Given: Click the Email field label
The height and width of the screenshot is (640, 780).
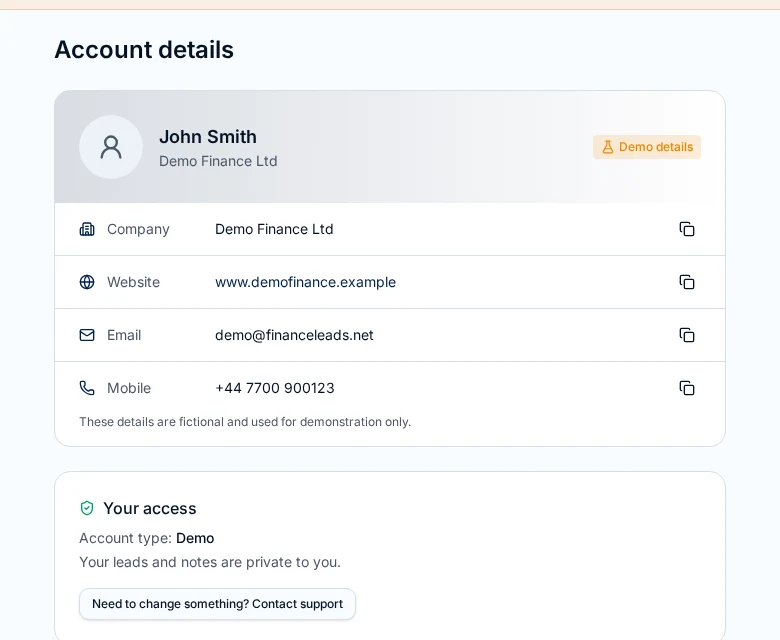Looking at the screenshot, I should (124, 335).
